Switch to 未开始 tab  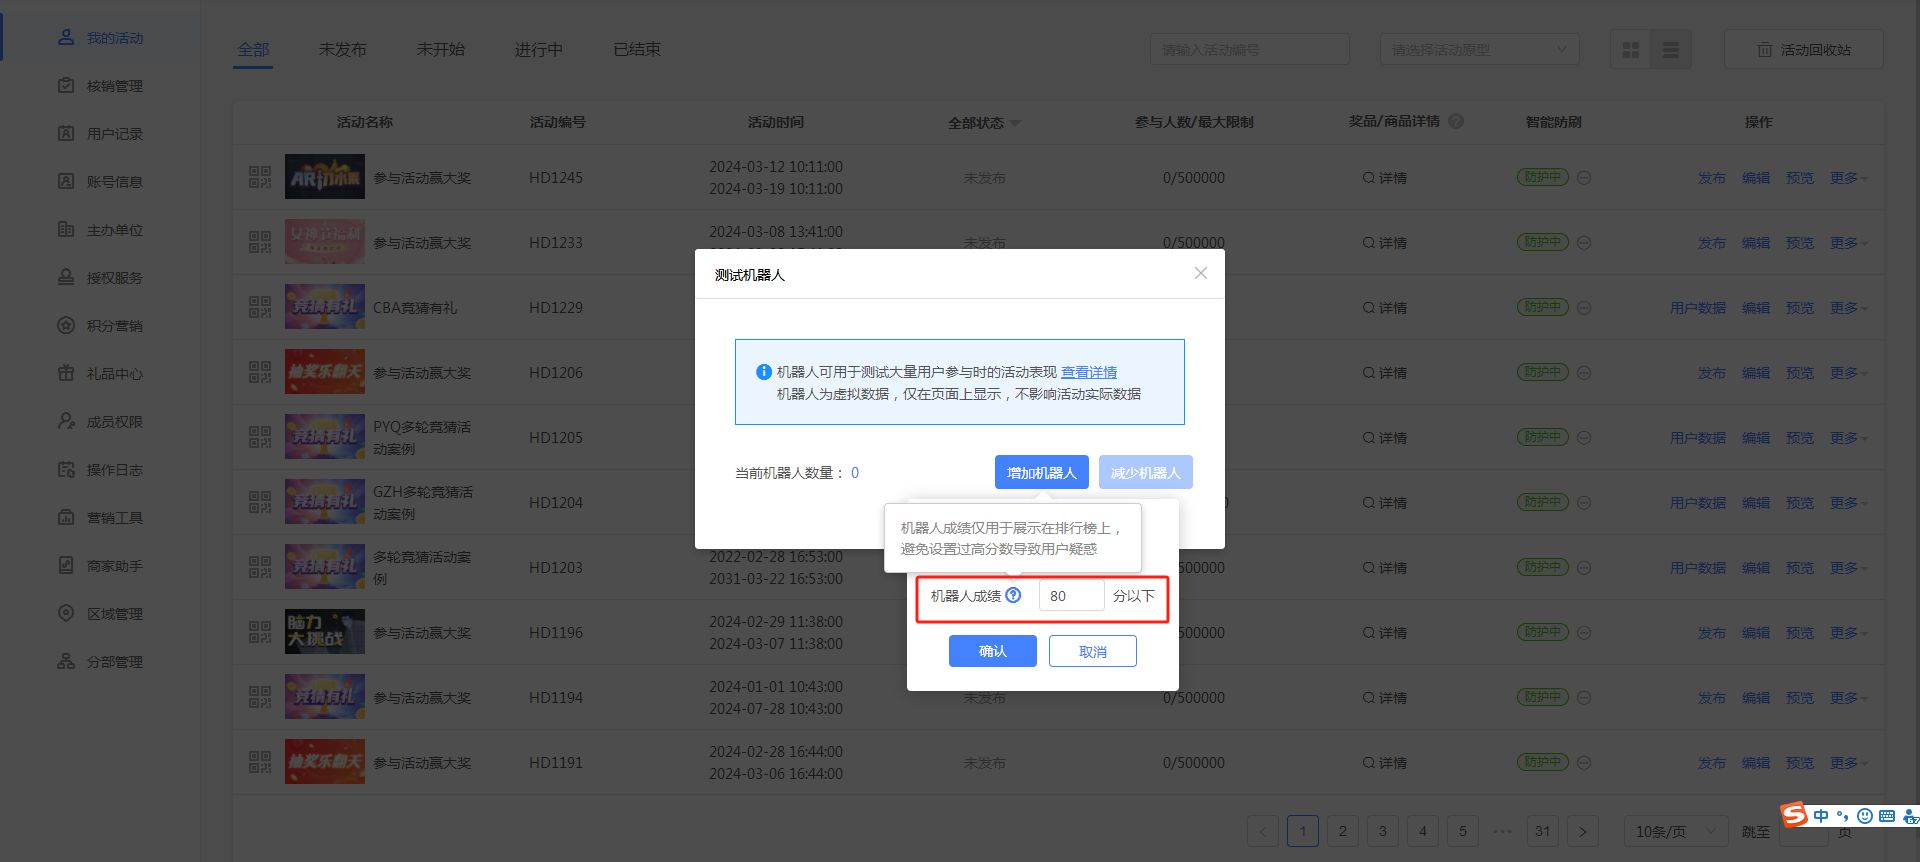(x=440, y=49)
